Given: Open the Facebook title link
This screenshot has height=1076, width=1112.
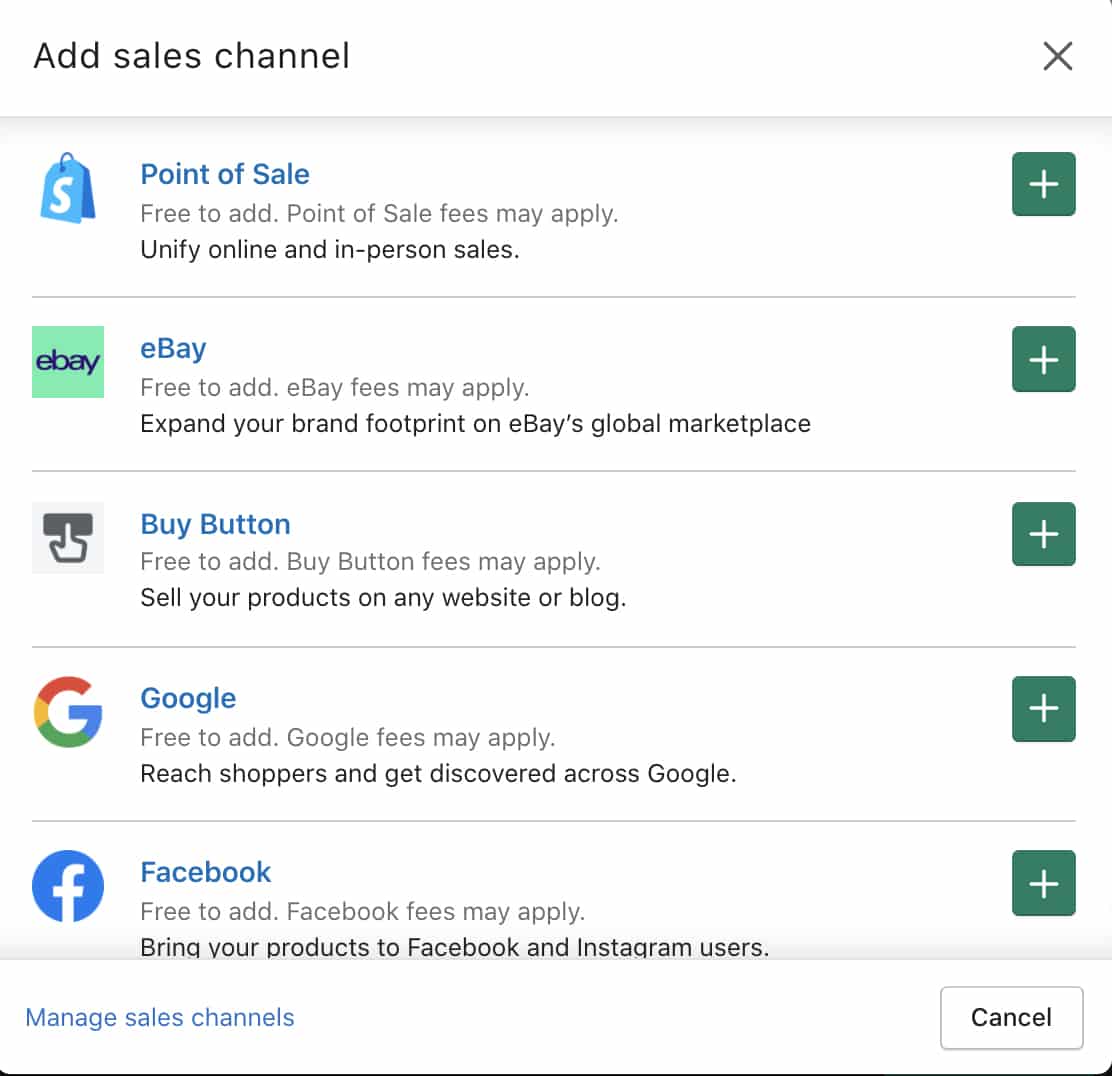Looking at the screenshot, I should point(206,872).
